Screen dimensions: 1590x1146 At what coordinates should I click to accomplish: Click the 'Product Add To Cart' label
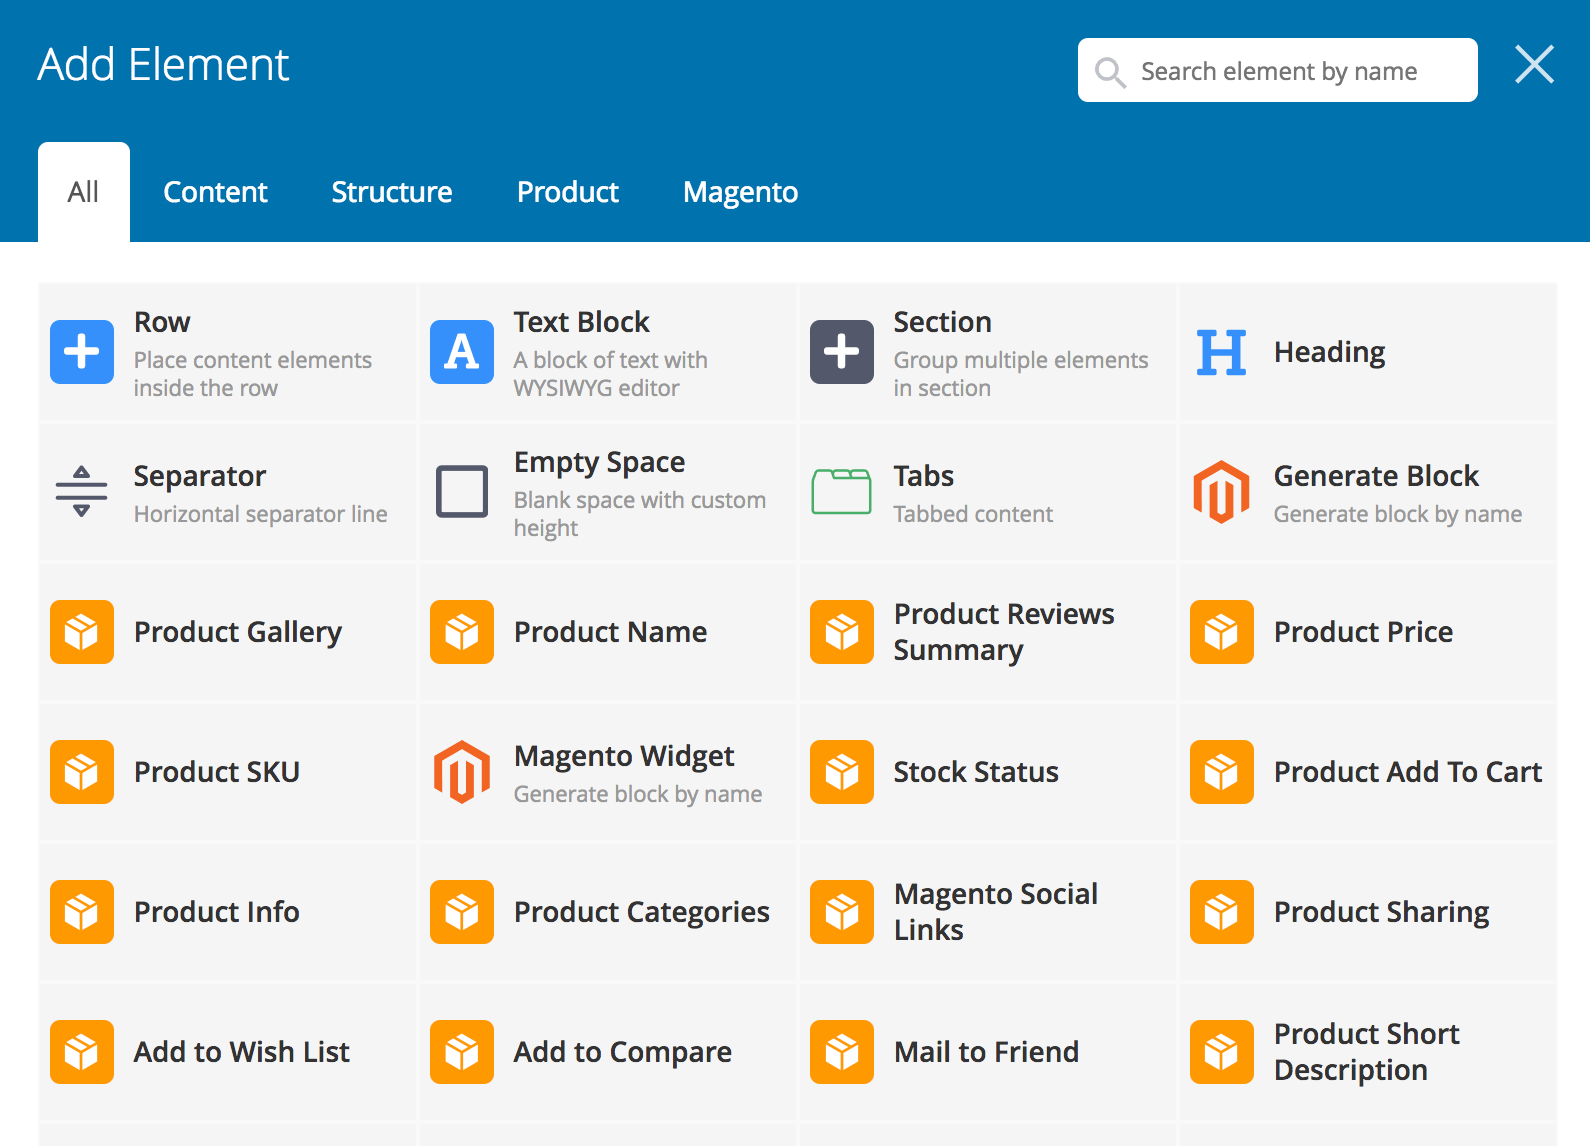click(x=1408, y=772)
